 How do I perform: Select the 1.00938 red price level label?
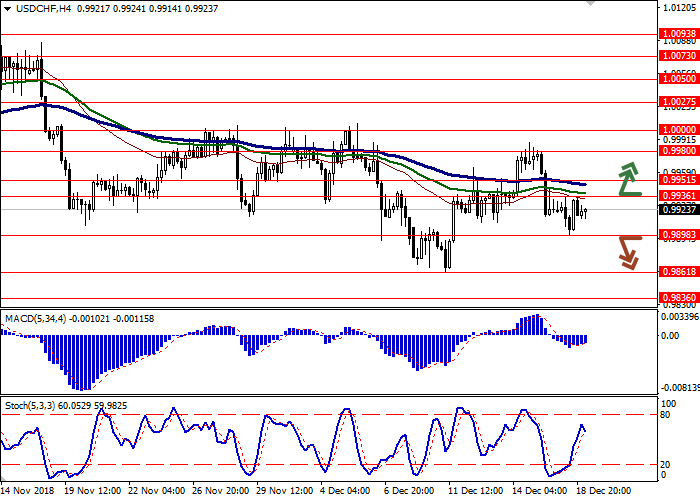678,33
